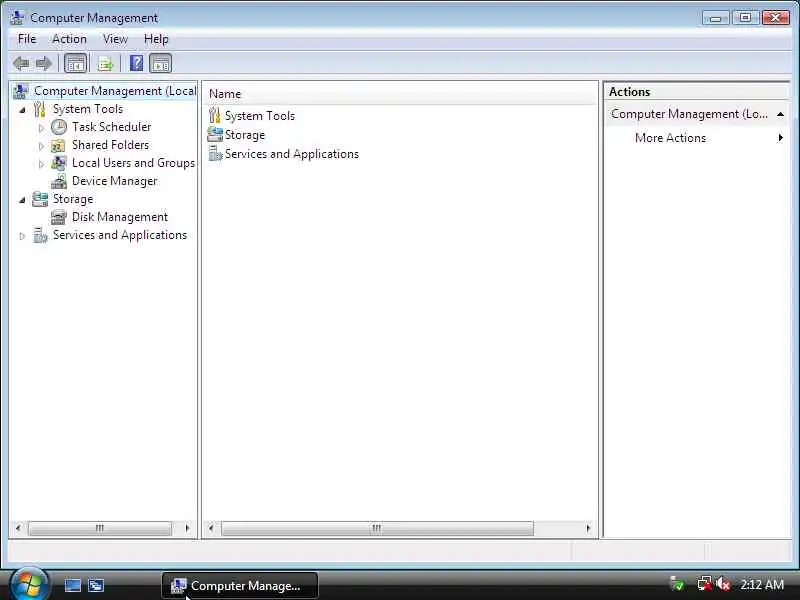Screen dimensions: 800x600
Task: Expand the Task Scheduler node
Action: click(x=41, y=128)
